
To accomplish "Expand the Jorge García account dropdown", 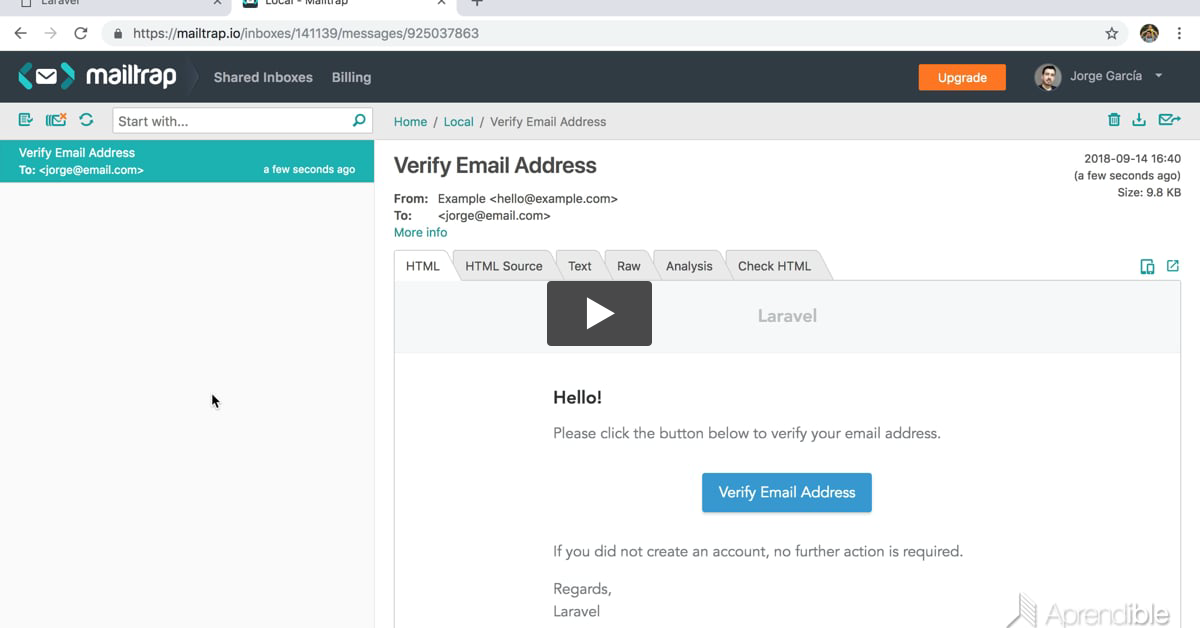I will point(1159,76).
